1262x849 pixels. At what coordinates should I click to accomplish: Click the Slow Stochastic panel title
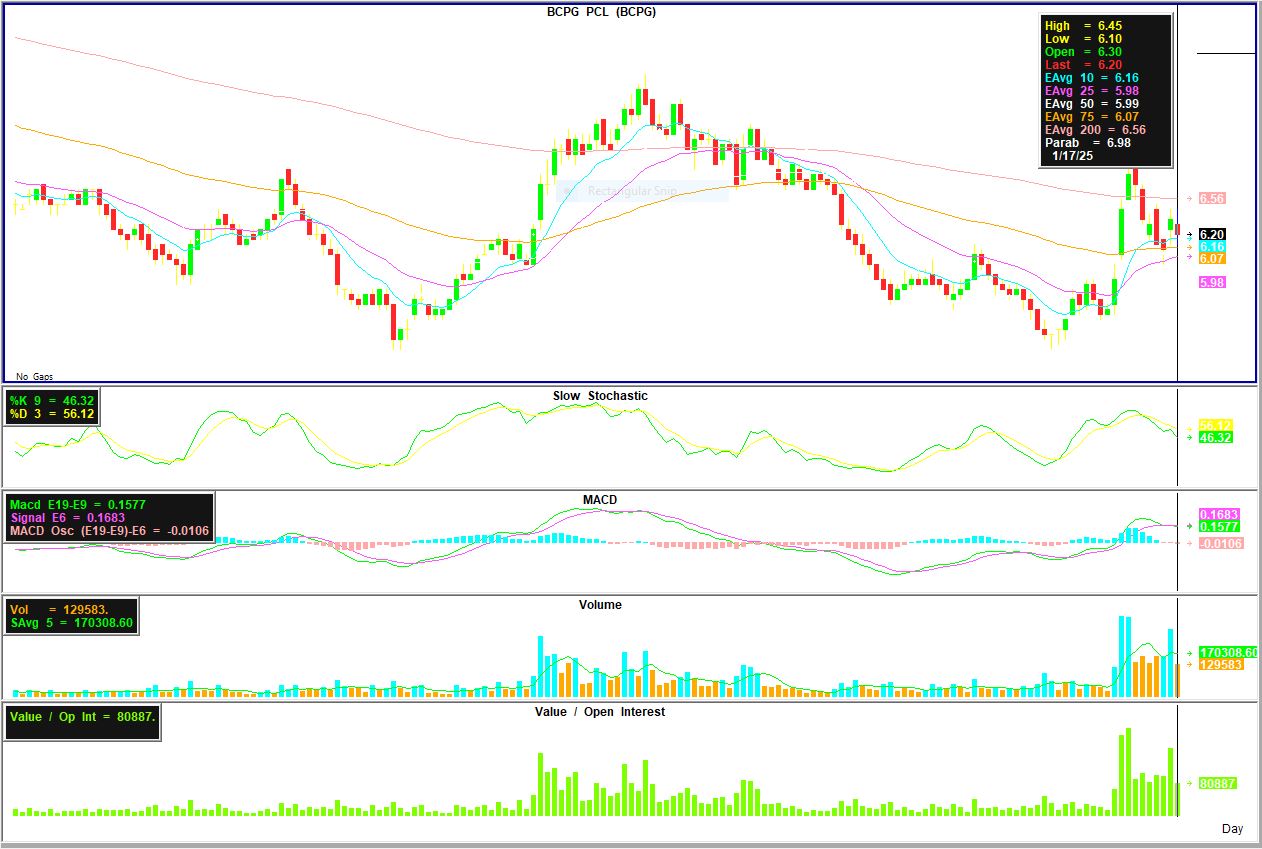click(600, 396)
